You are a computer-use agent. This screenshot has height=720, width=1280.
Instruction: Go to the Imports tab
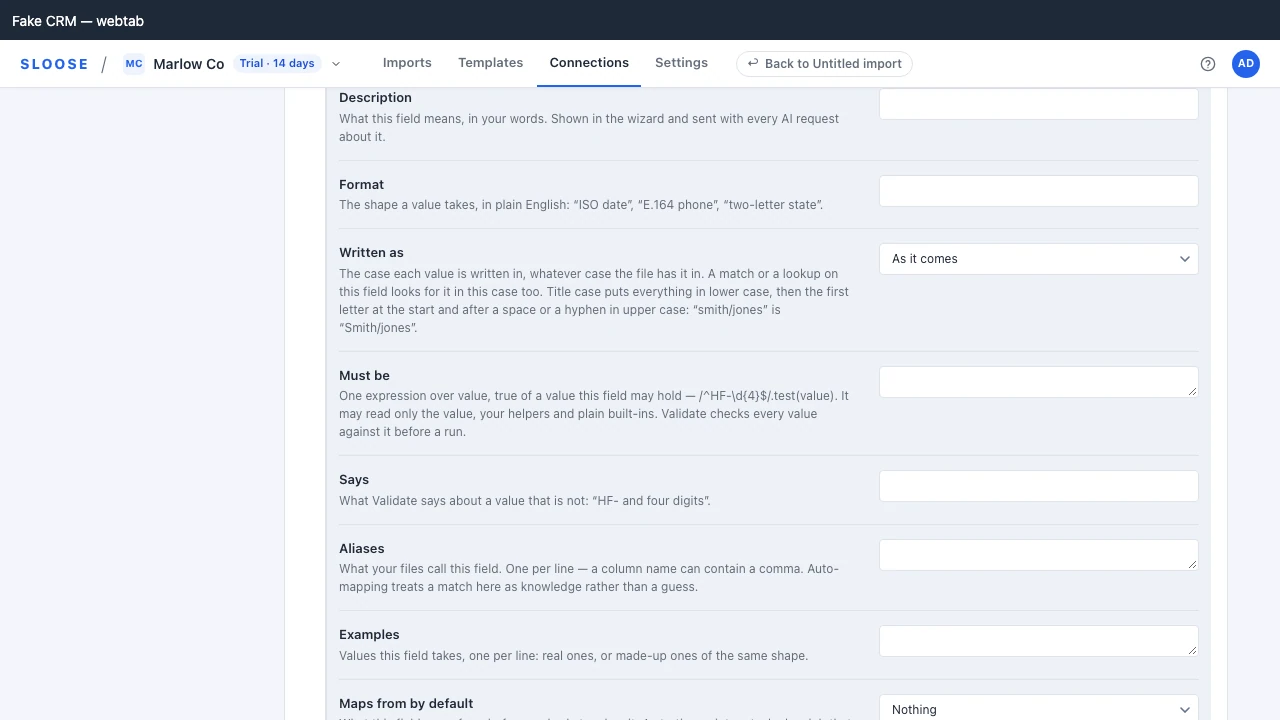pos(407,63)
